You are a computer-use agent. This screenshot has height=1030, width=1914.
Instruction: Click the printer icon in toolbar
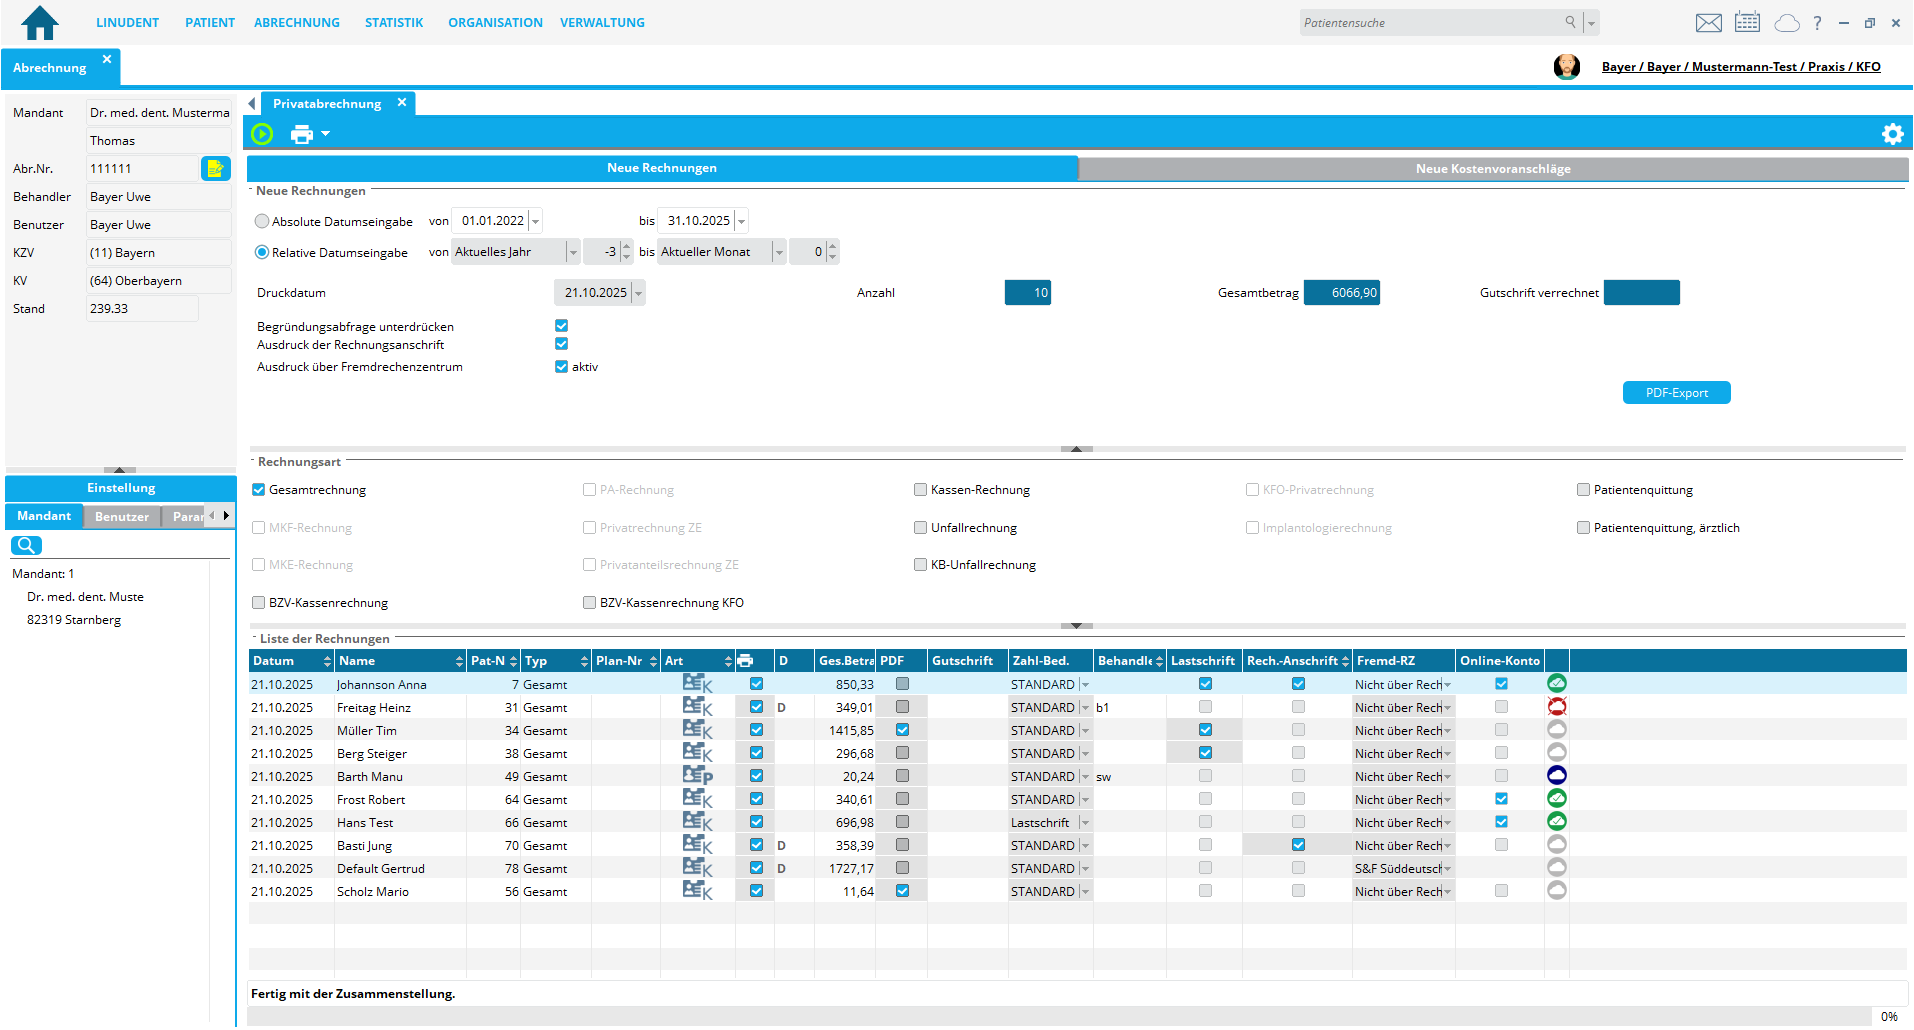301,134
